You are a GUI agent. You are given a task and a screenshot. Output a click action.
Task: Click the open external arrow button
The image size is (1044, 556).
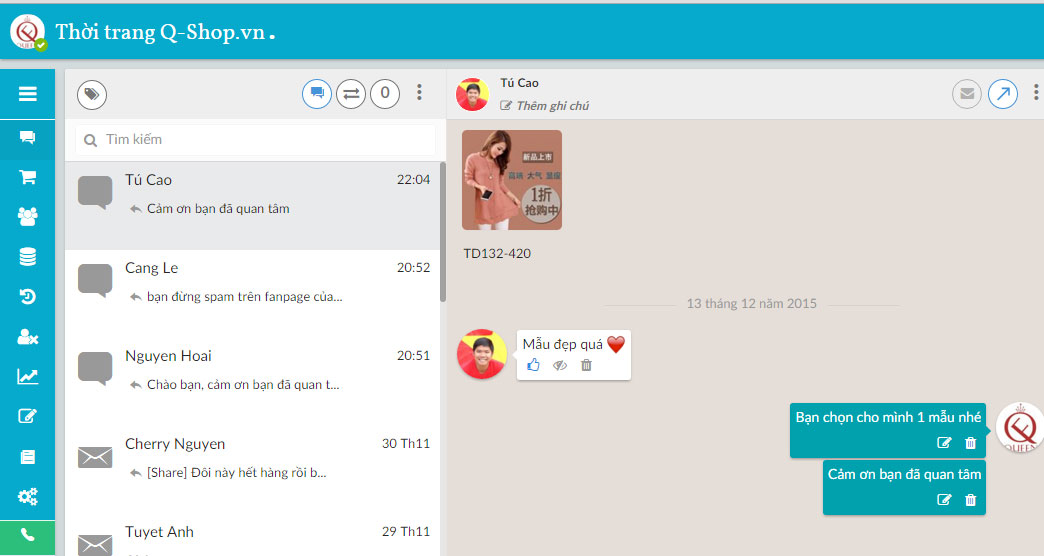tap(1003, 94)
